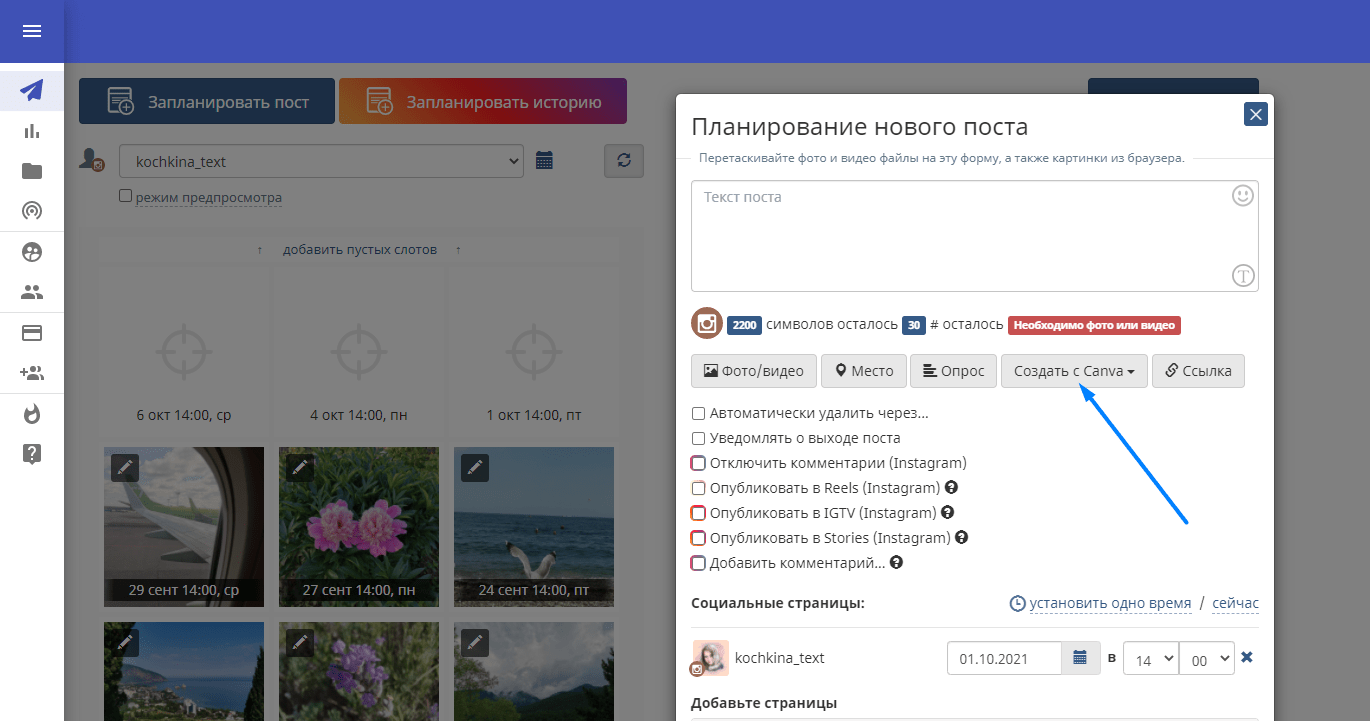Open the folder icon in sidebar
Screen dimensions: 1370x721
32,171
